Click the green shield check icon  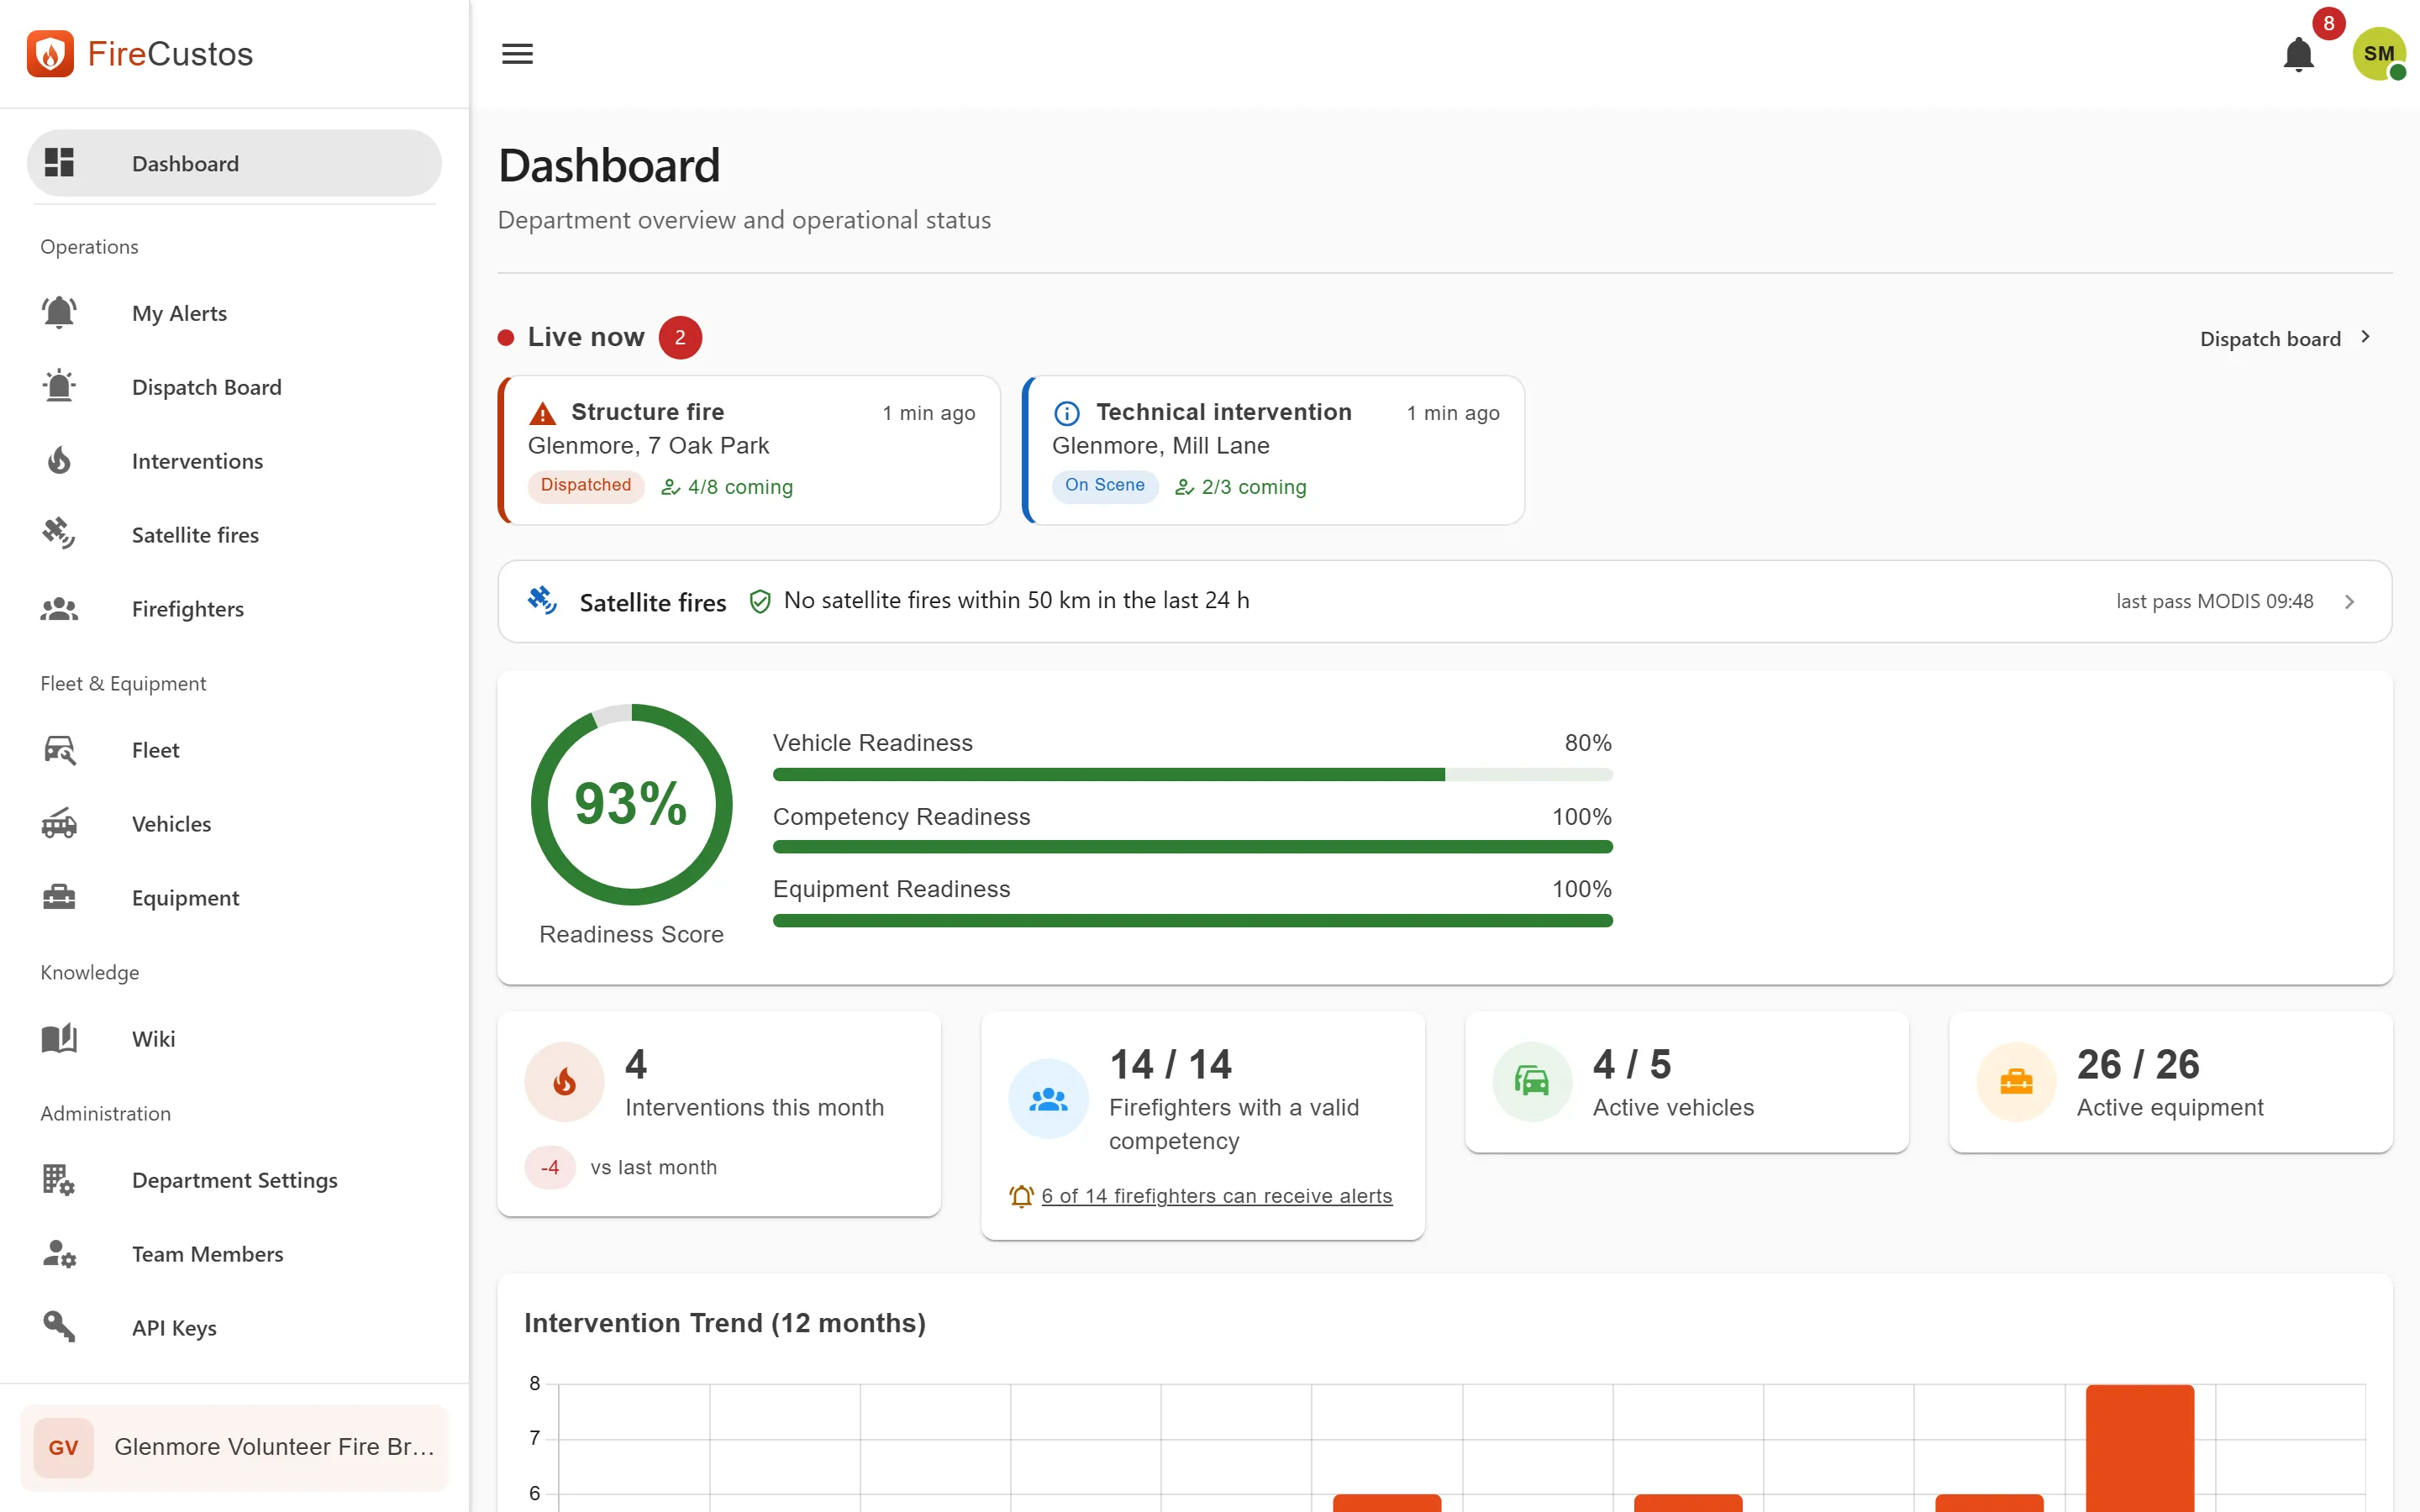(x=760, y=601)
